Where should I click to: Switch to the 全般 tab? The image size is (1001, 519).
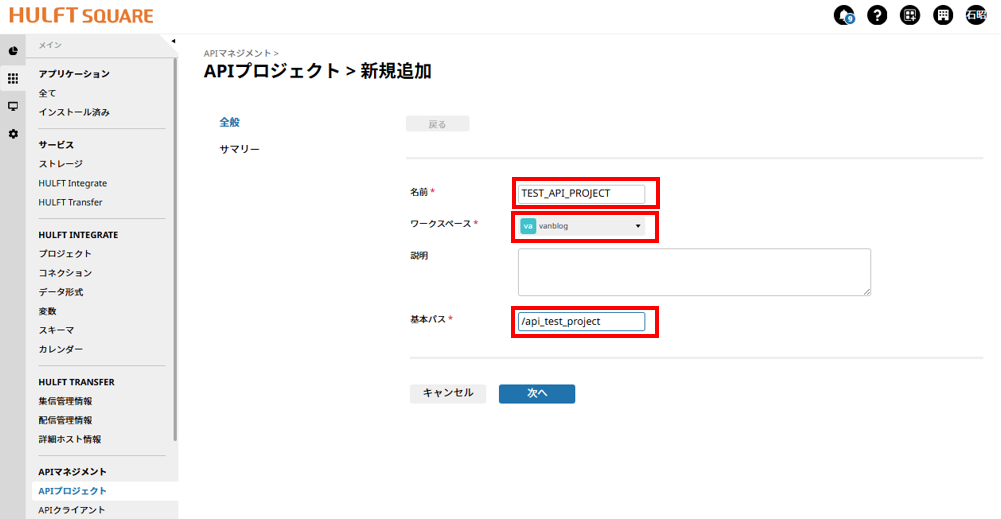pos(230,122)
